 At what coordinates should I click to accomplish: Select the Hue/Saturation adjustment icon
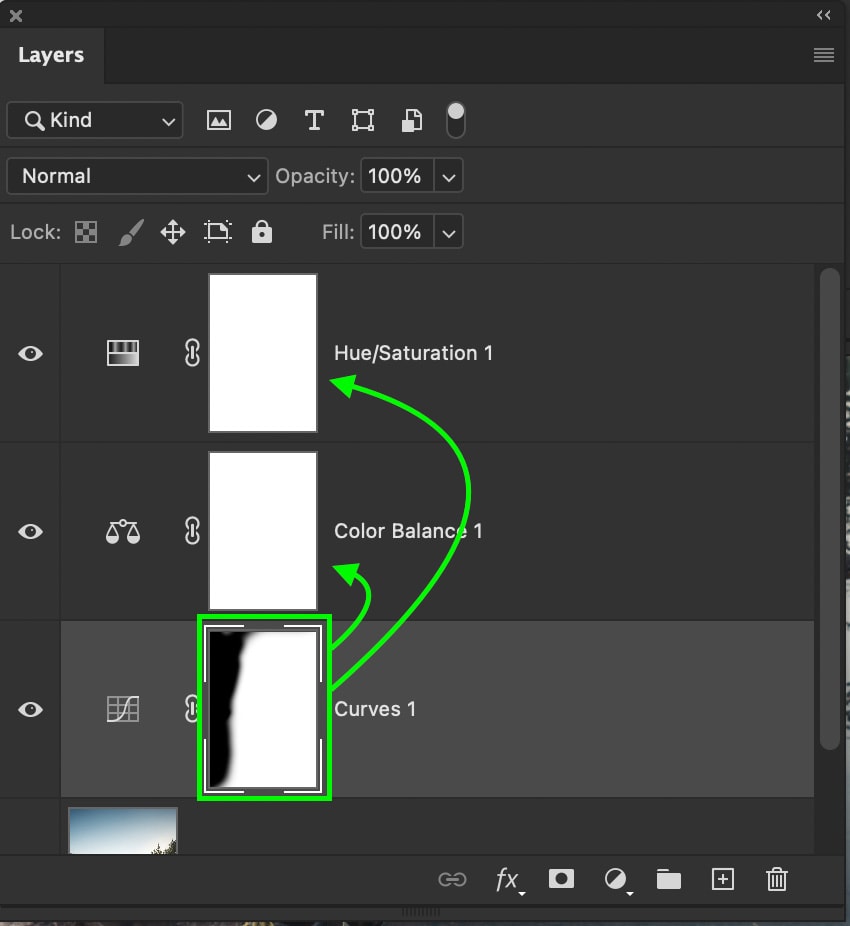point(123,353)
